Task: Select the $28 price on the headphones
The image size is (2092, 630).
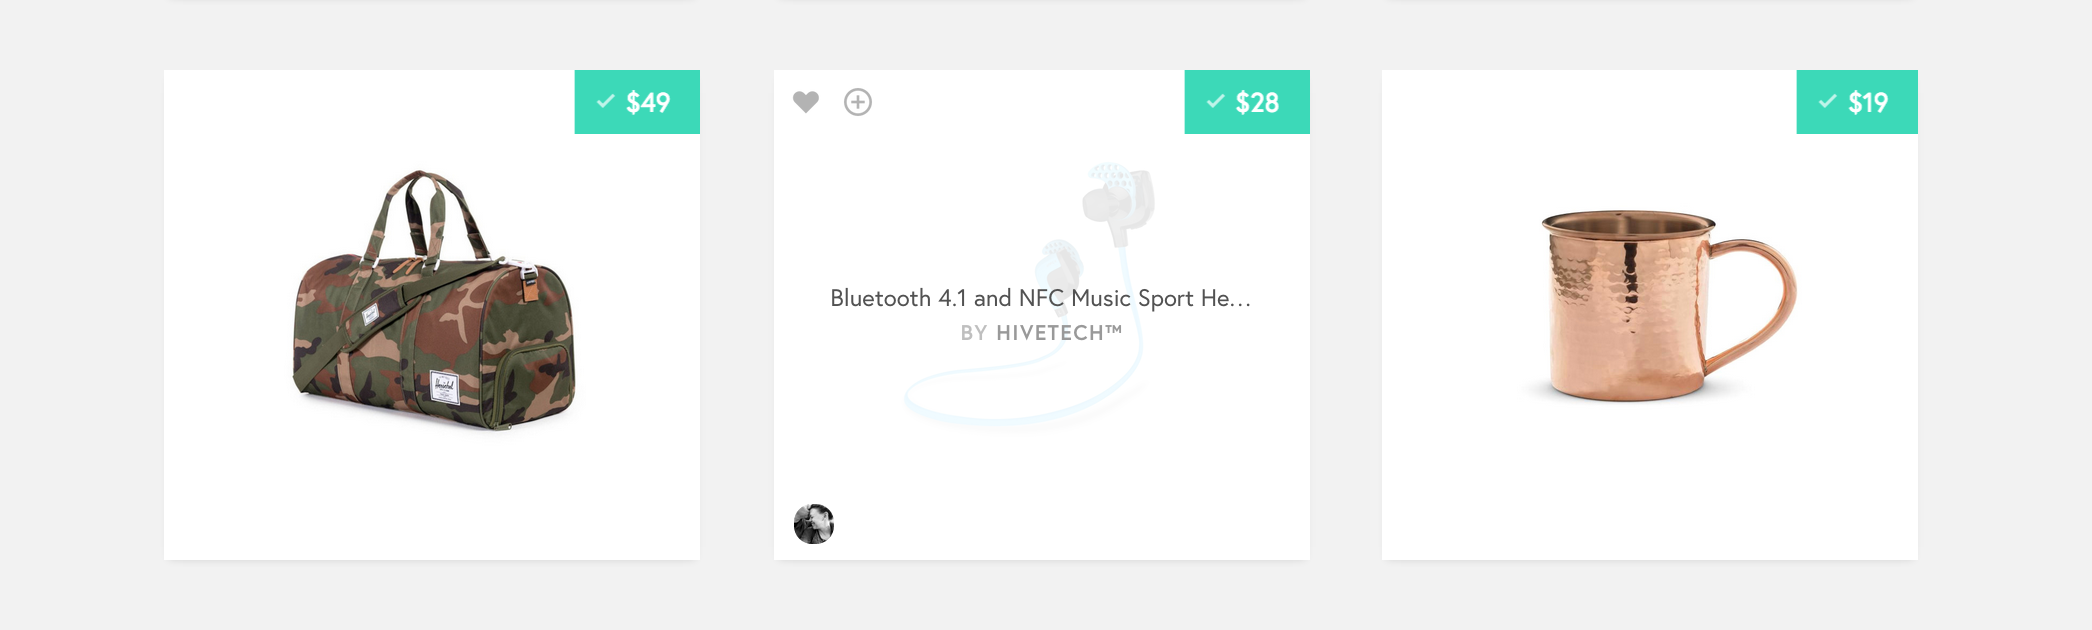Action: coord(1257,102)
